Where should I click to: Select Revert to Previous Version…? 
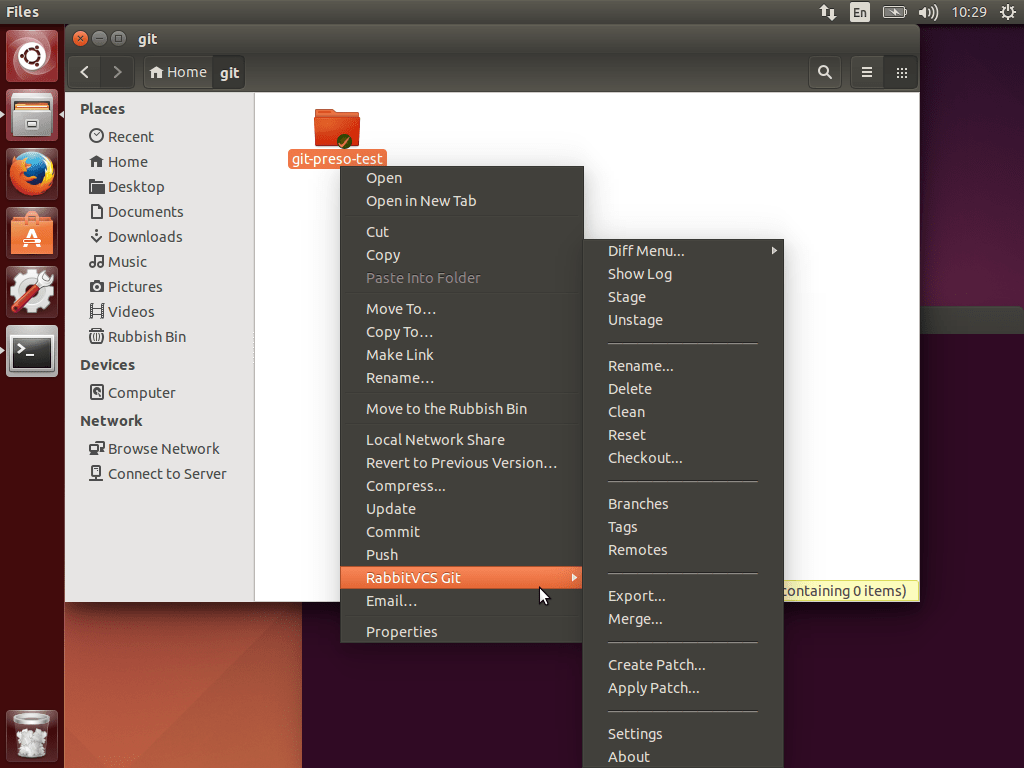tap(462, 462)
